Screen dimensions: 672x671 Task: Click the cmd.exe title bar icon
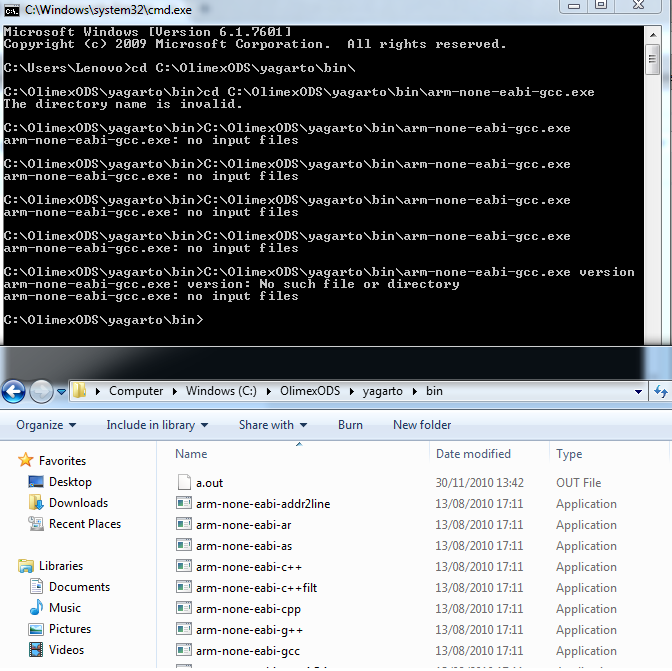(x=12, y=10)
